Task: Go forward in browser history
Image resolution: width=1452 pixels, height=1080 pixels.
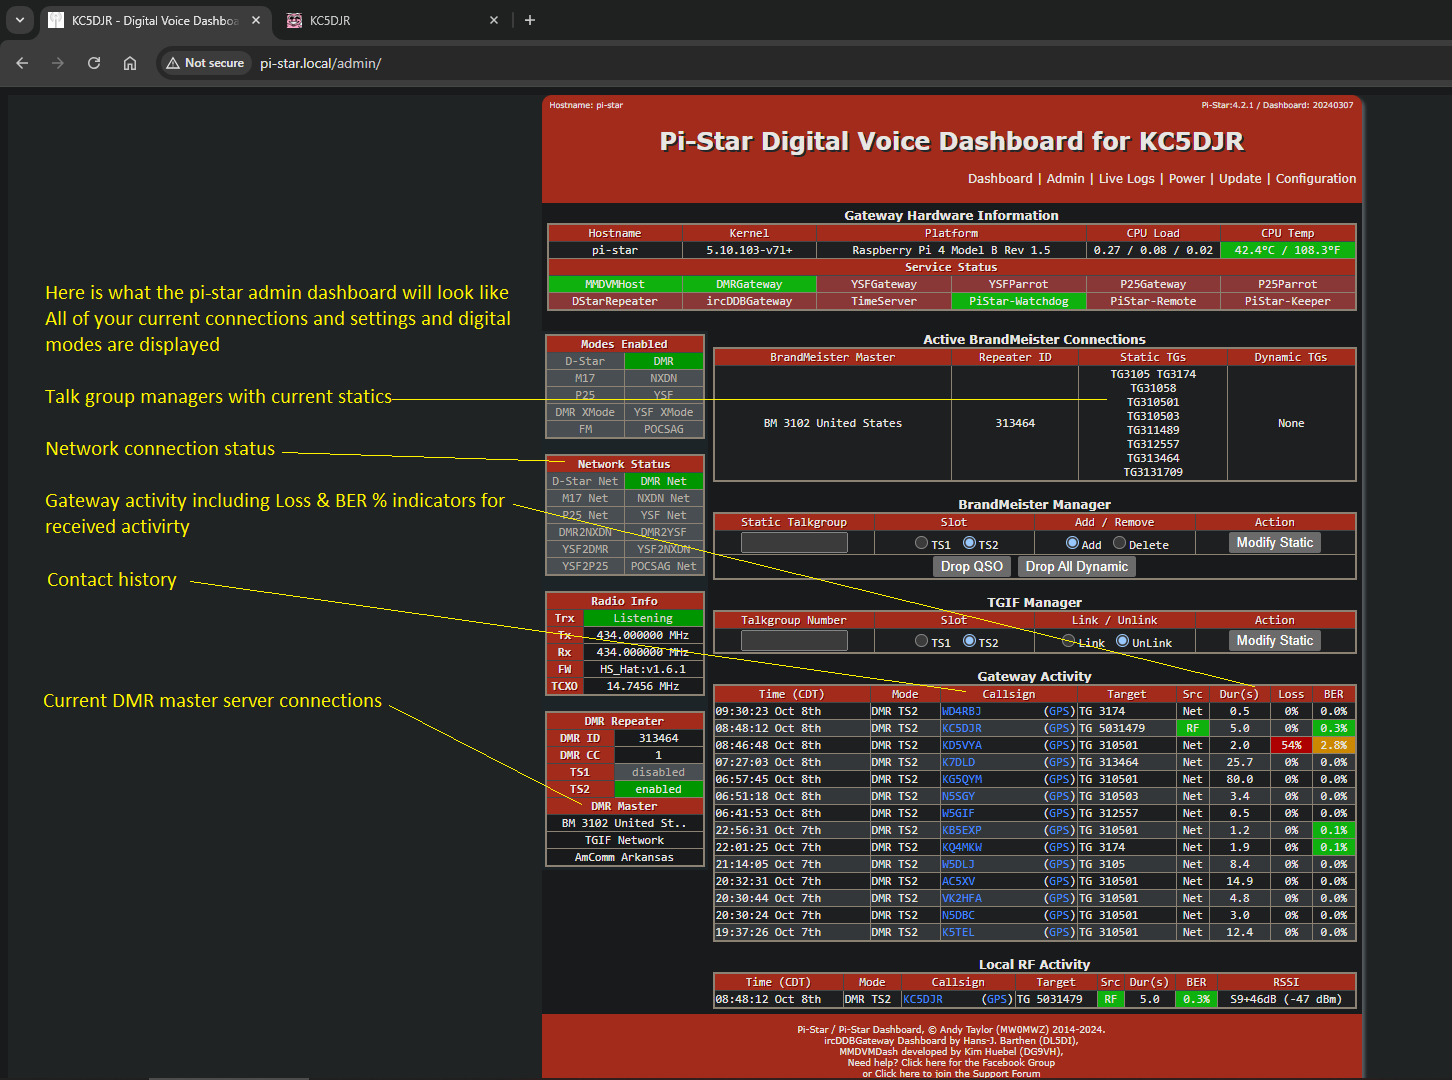Action: coord(58,63)
